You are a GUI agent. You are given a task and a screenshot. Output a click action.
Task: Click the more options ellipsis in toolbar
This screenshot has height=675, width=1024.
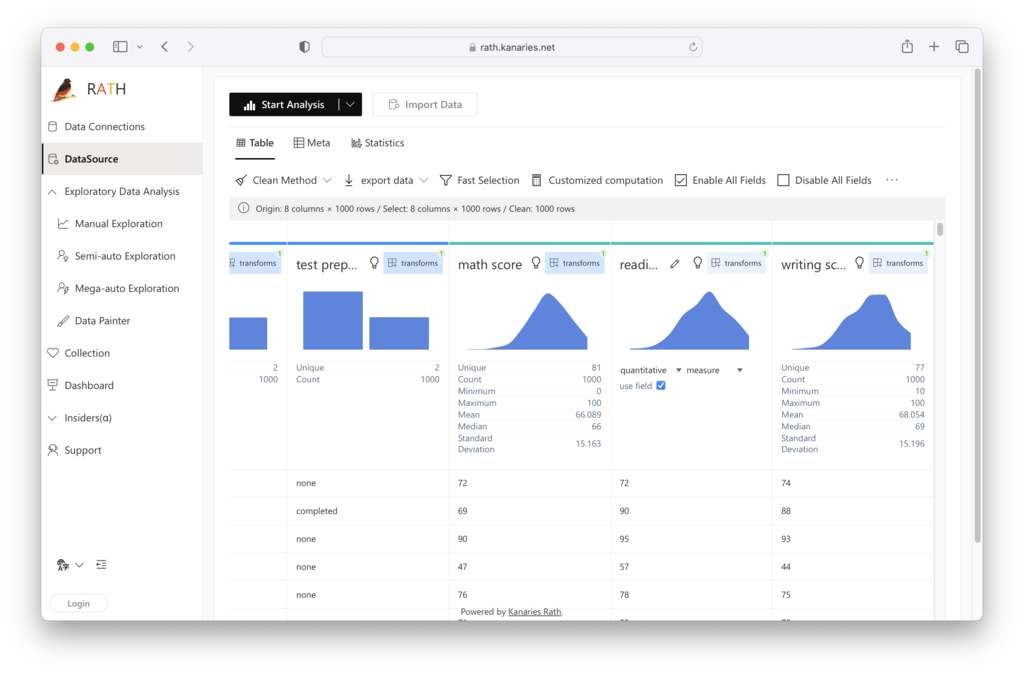pos(892,180)
